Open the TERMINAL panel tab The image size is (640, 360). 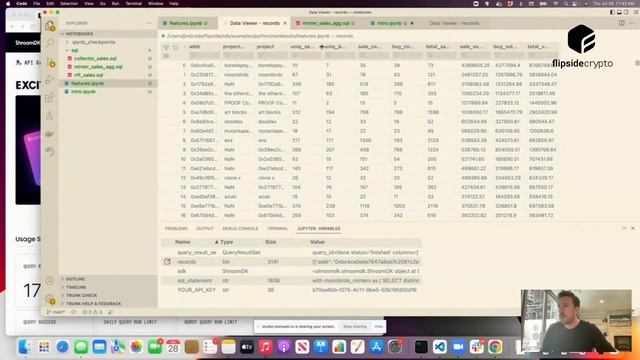pyautogui.click(x=278, y=229)
